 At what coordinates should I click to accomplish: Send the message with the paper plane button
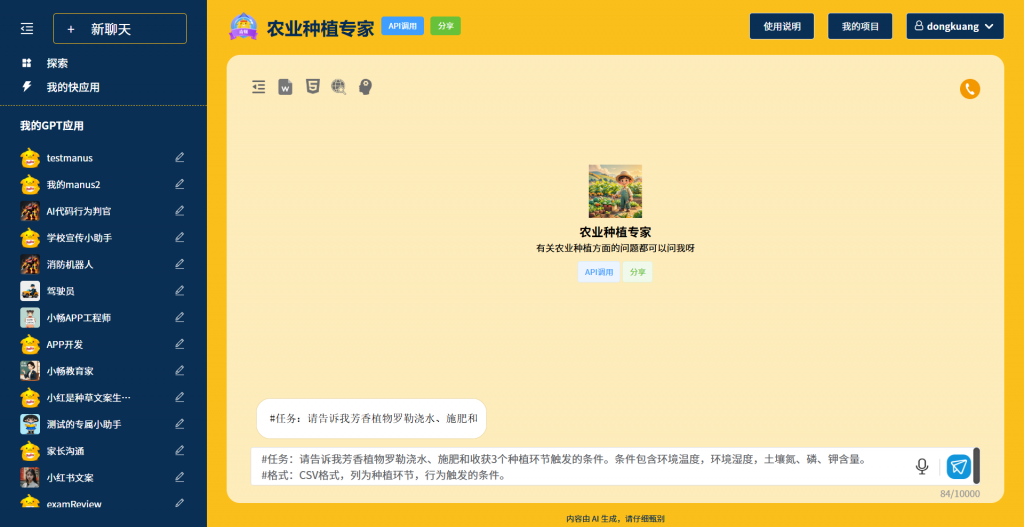click(958, 466)
